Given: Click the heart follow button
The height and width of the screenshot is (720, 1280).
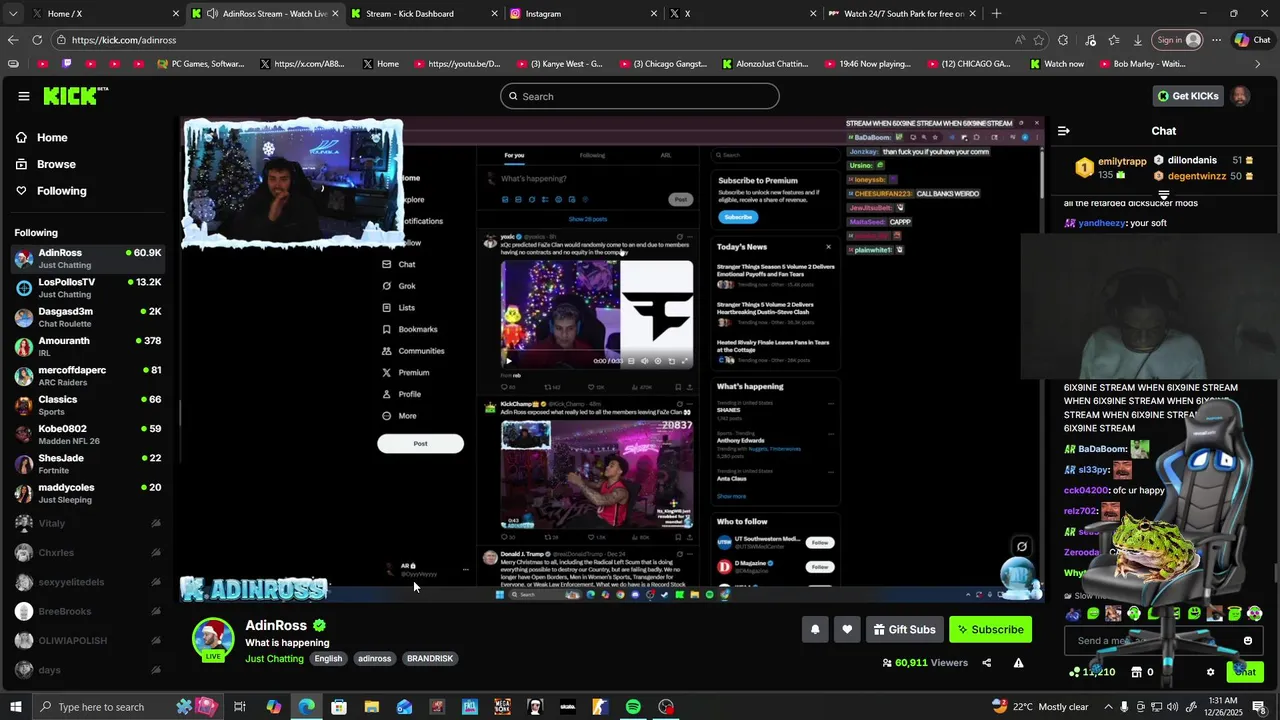Looking at the screenshot, I should [847, 629].
